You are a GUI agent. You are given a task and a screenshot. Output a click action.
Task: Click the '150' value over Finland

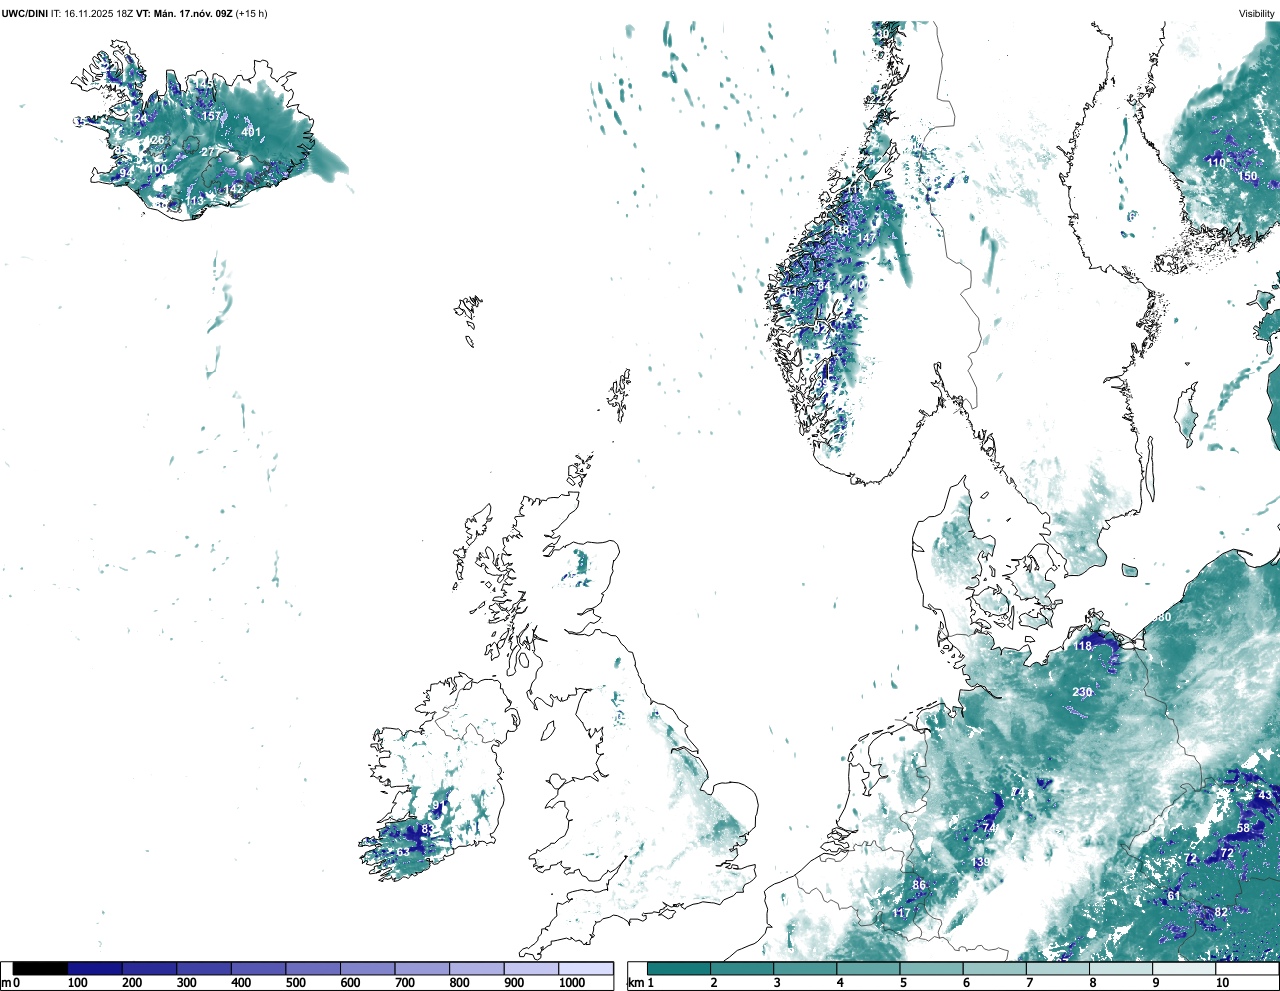pos(1248,176)
